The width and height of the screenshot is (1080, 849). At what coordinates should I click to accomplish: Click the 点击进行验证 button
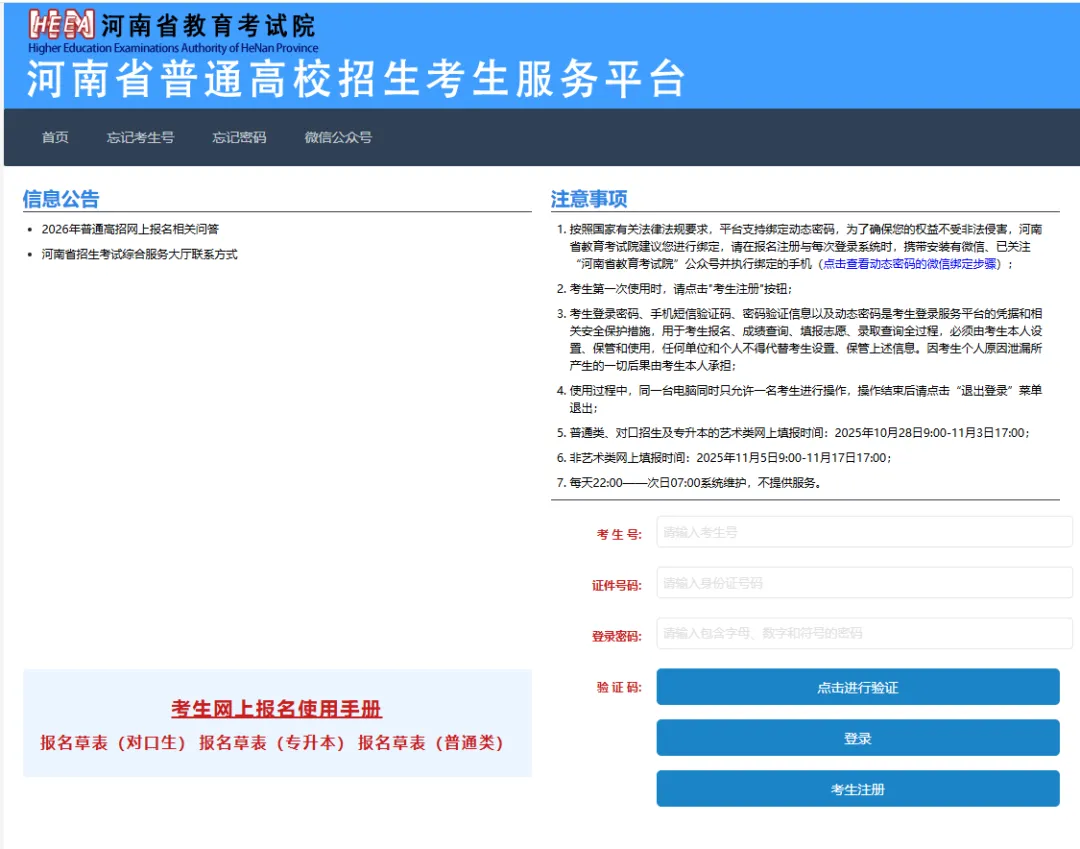[x=858, y=687]
